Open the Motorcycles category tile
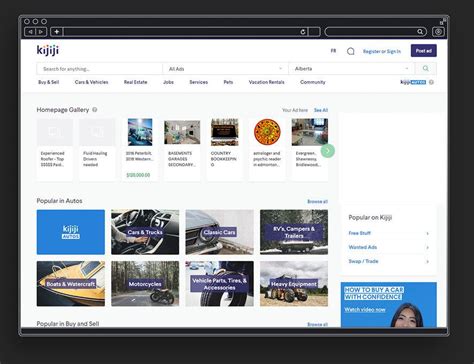The height and width of the screenshot is (364, 474). (145, 284)
